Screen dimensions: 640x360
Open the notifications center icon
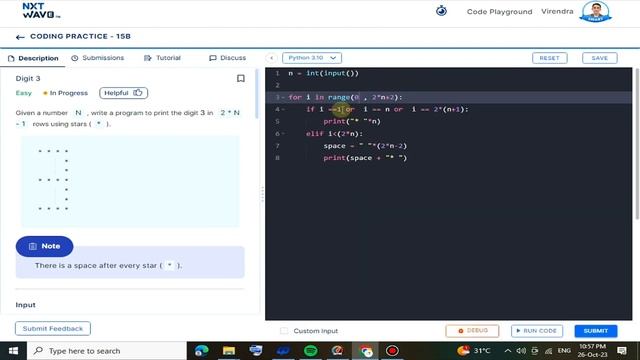pos(622,351)
